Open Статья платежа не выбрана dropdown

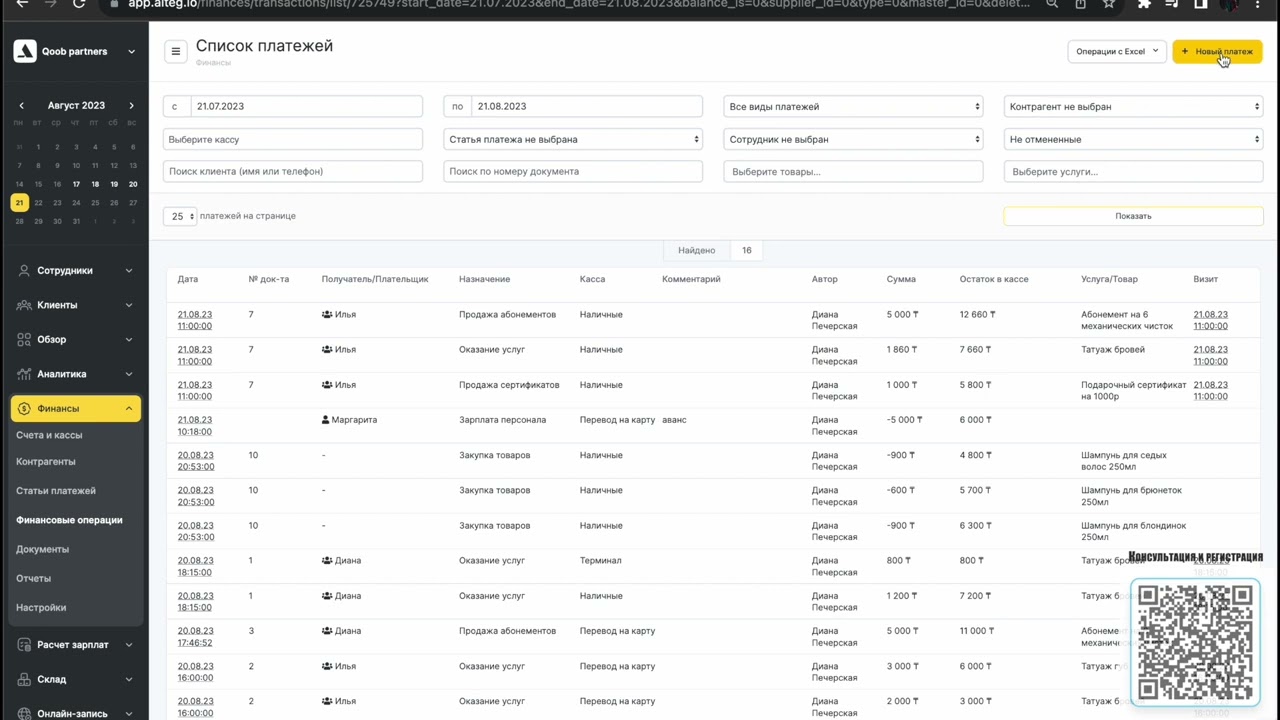click(573, 139)
